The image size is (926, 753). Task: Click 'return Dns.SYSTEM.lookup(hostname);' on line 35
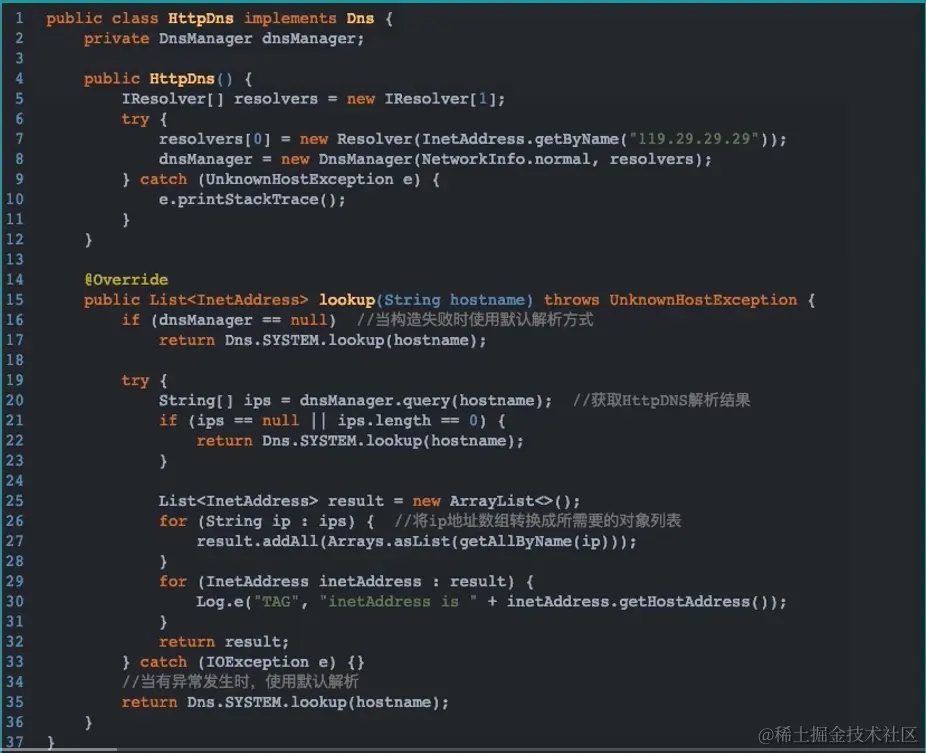click(285, 702)
